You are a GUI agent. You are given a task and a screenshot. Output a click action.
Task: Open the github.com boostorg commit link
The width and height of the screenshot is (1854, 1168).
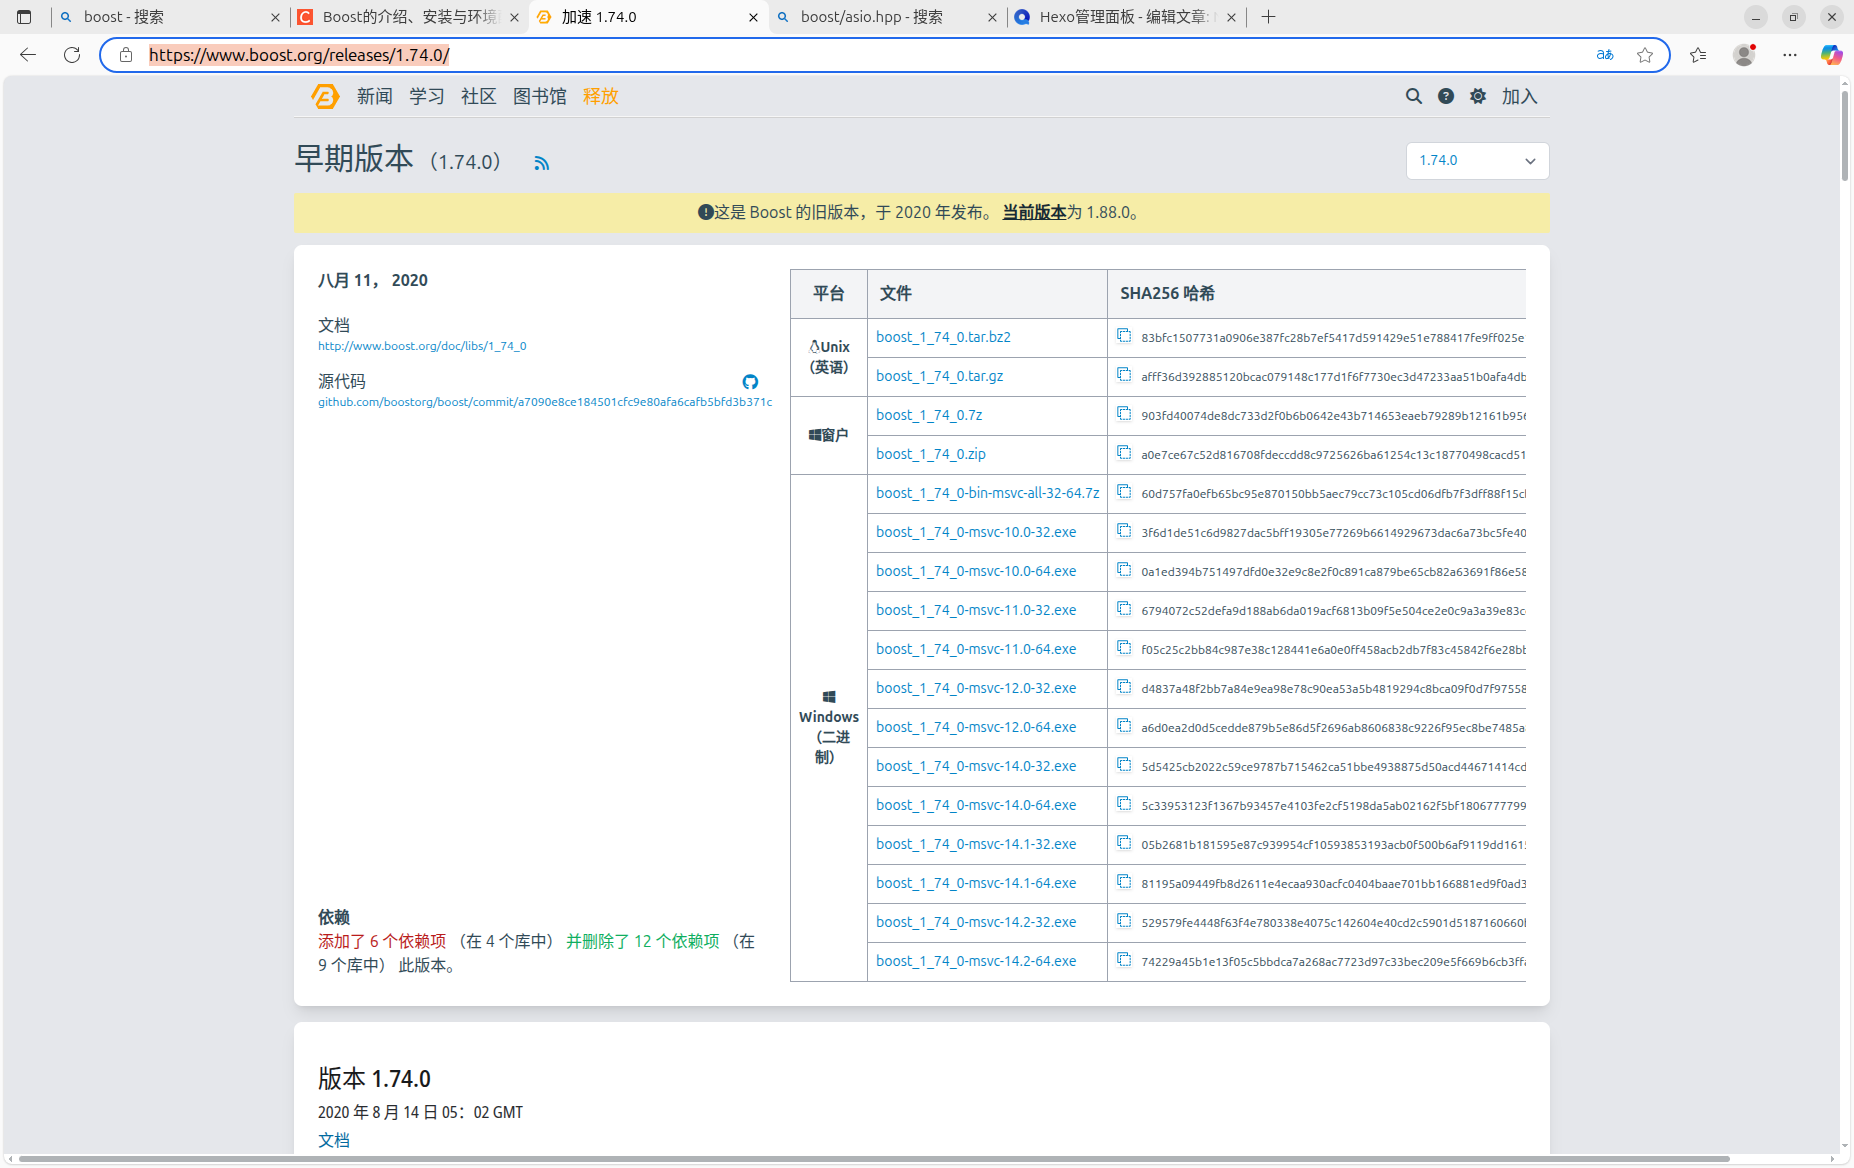point(545,402)
